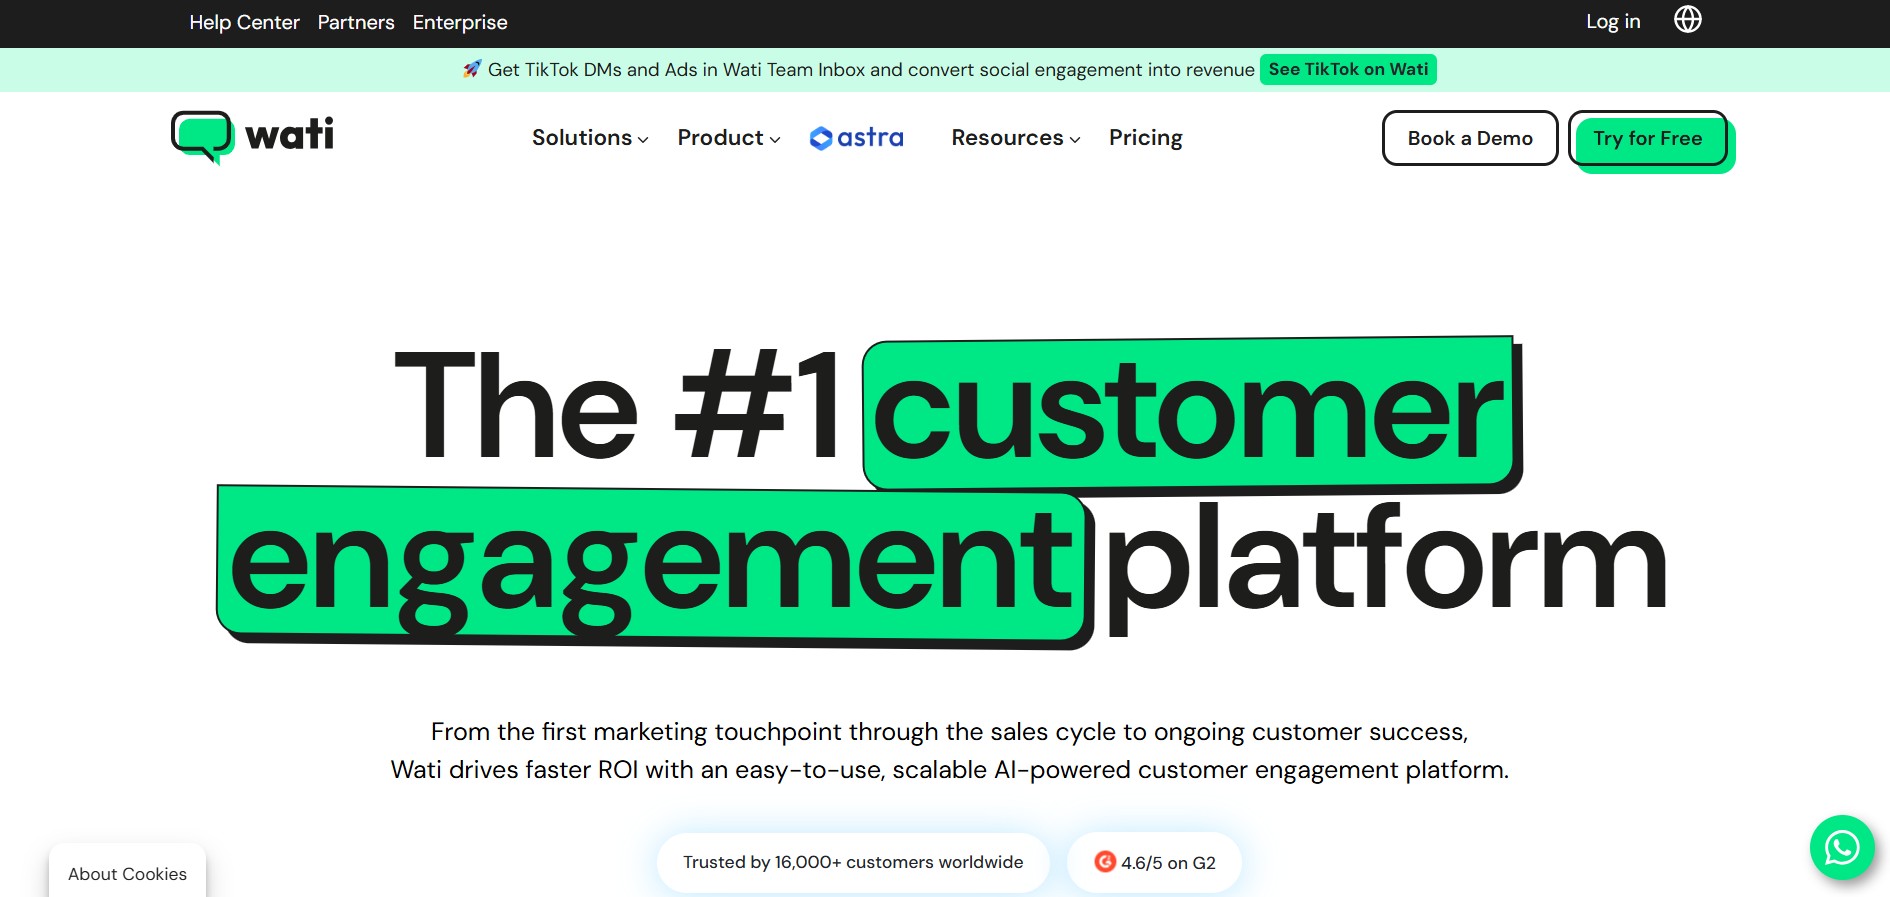Click the Try for Free button
The image size is (1890, 897).
1648,139
